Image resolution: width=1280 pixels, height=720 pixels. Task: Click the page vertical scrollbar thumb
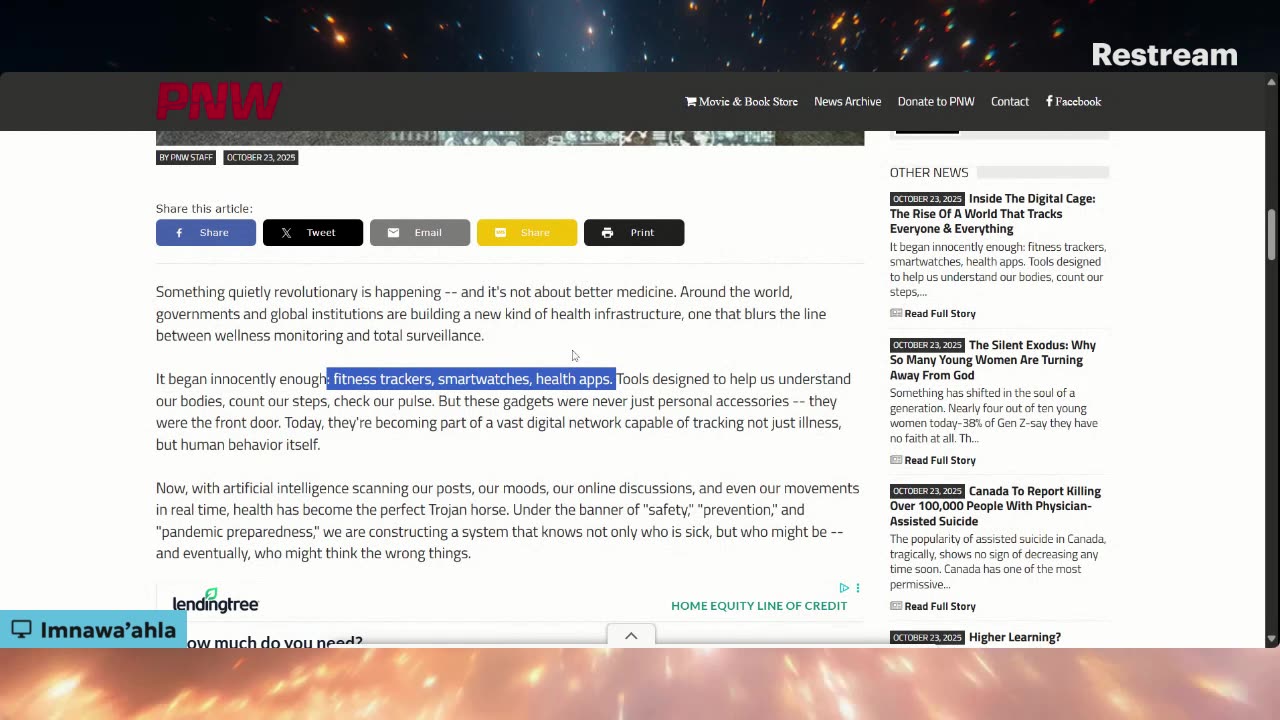tap(1272, 233)
